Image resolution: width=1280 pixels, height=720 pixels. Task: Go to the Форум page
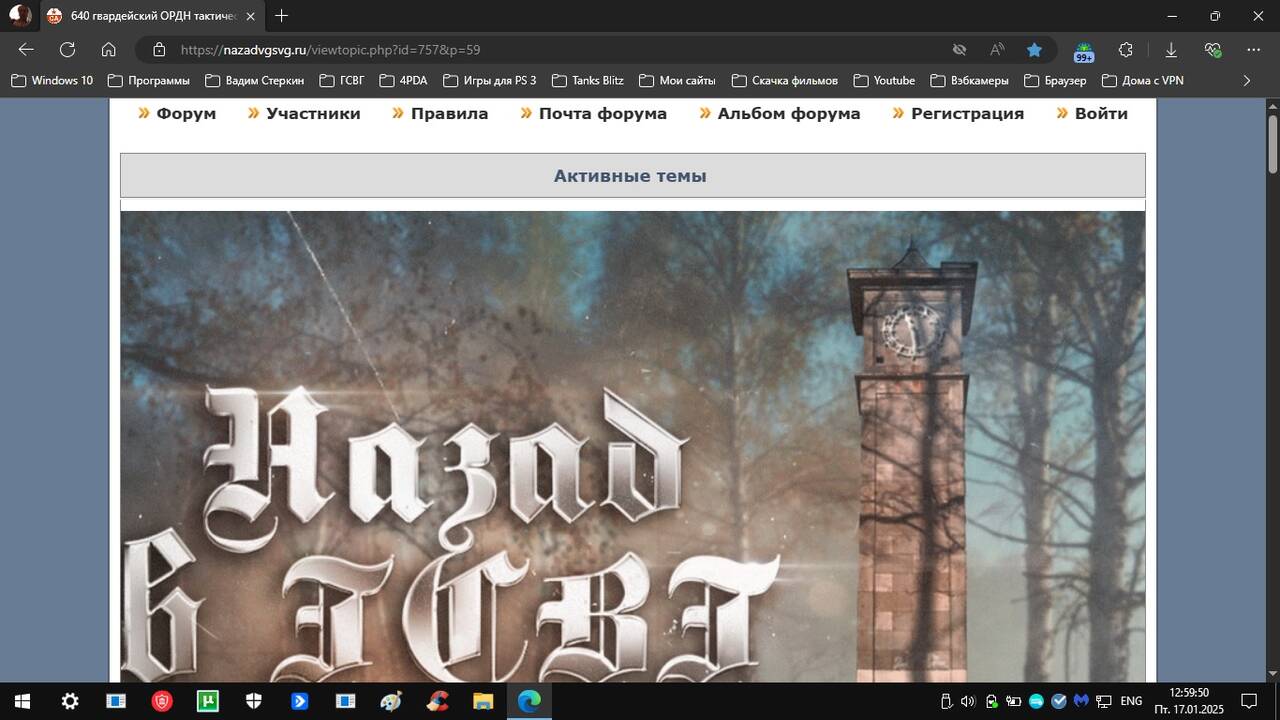(186, 114)
